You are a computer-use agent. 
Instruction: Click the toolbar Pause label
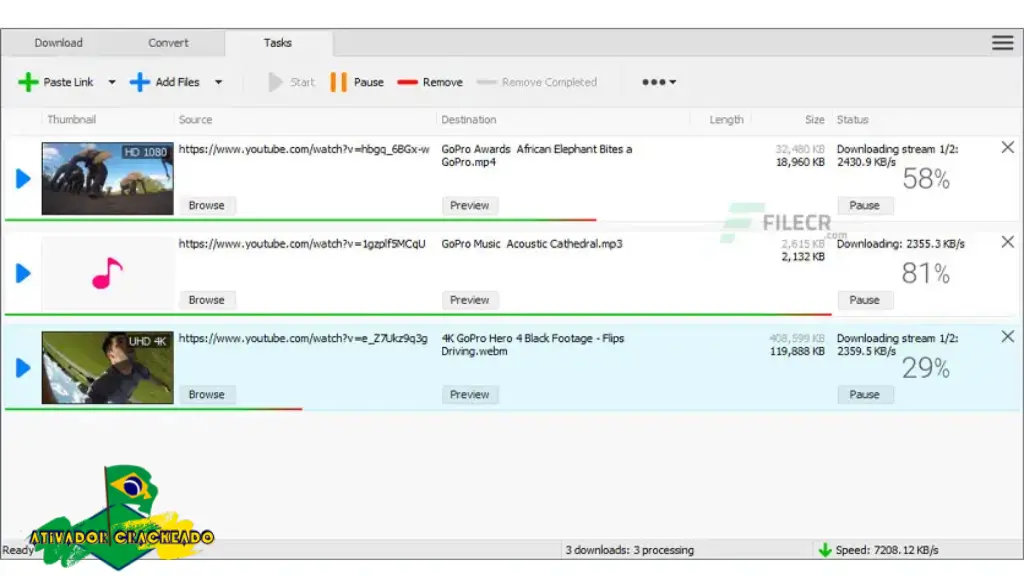tap(368, 82)
